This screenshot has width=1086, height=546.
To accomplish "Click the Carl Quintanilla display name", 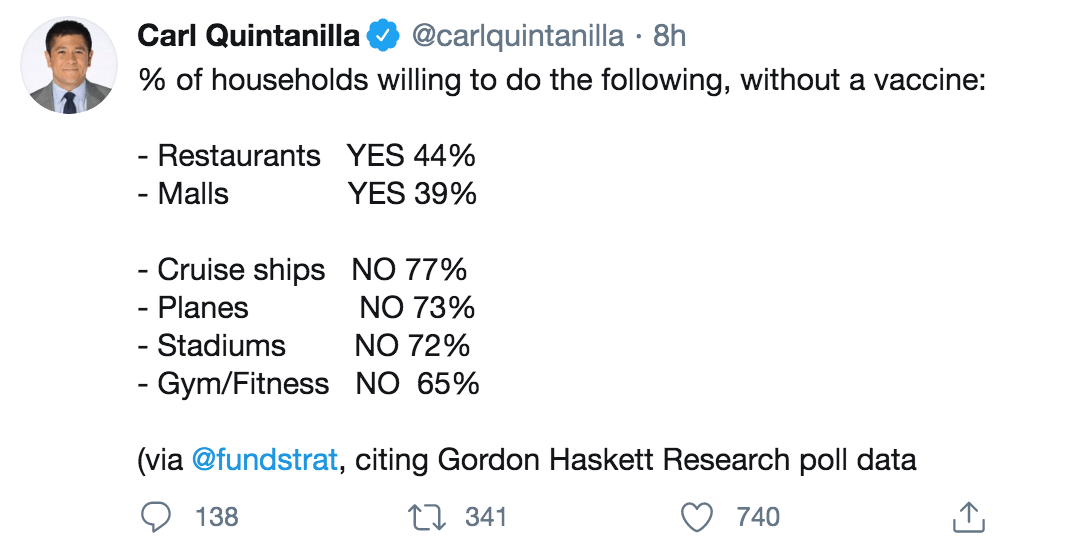I will click(x=248, y=36).
